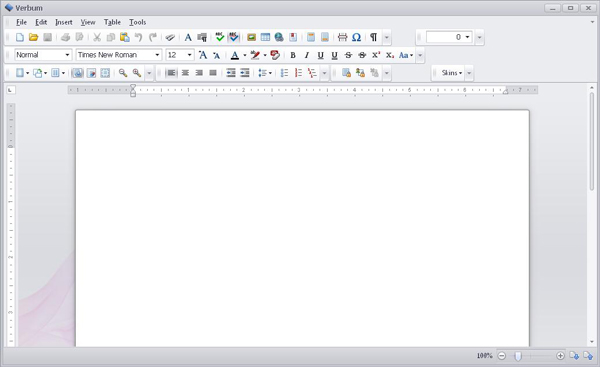600x367 pixels.
Task: Toggle Italic formatting
Action: tap(307, 55)
